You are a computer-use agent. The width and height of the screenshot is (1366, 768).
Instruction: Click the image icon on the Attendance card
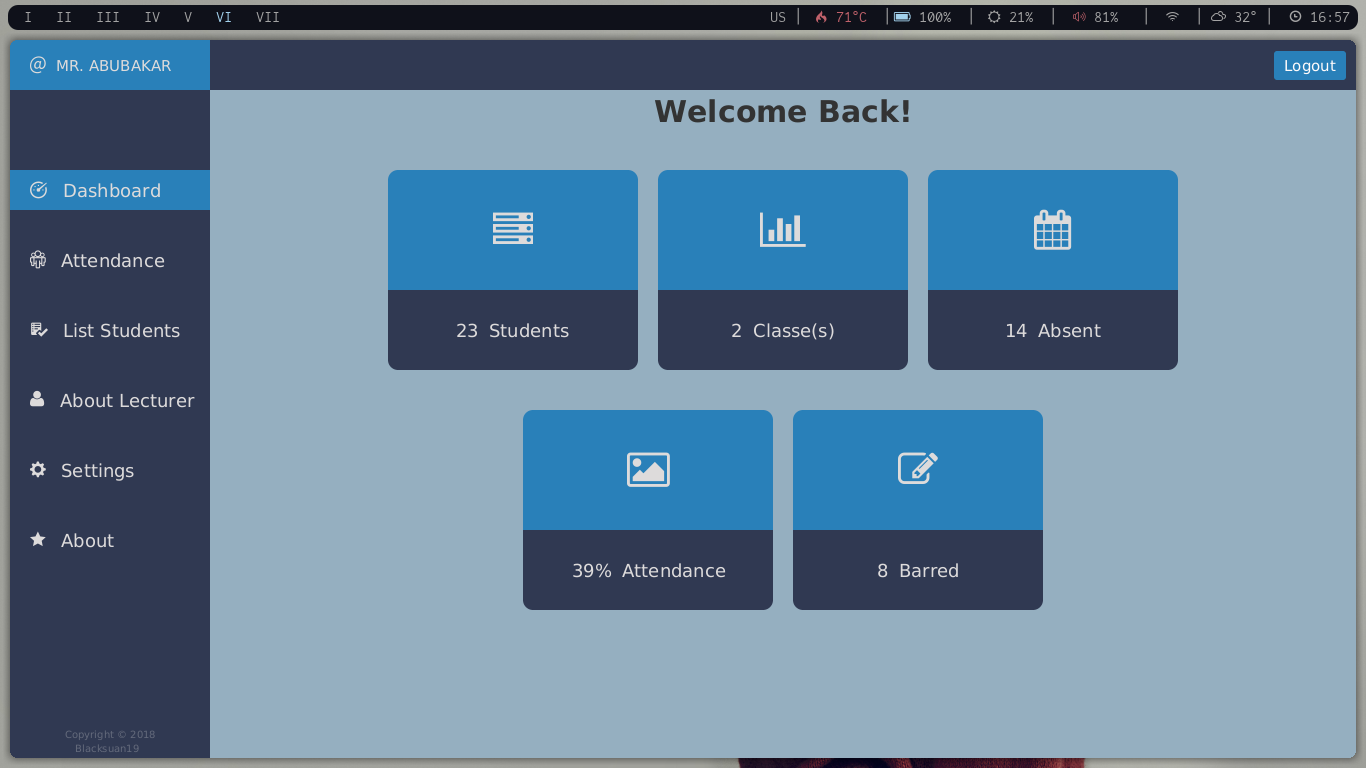pos(647,468)
